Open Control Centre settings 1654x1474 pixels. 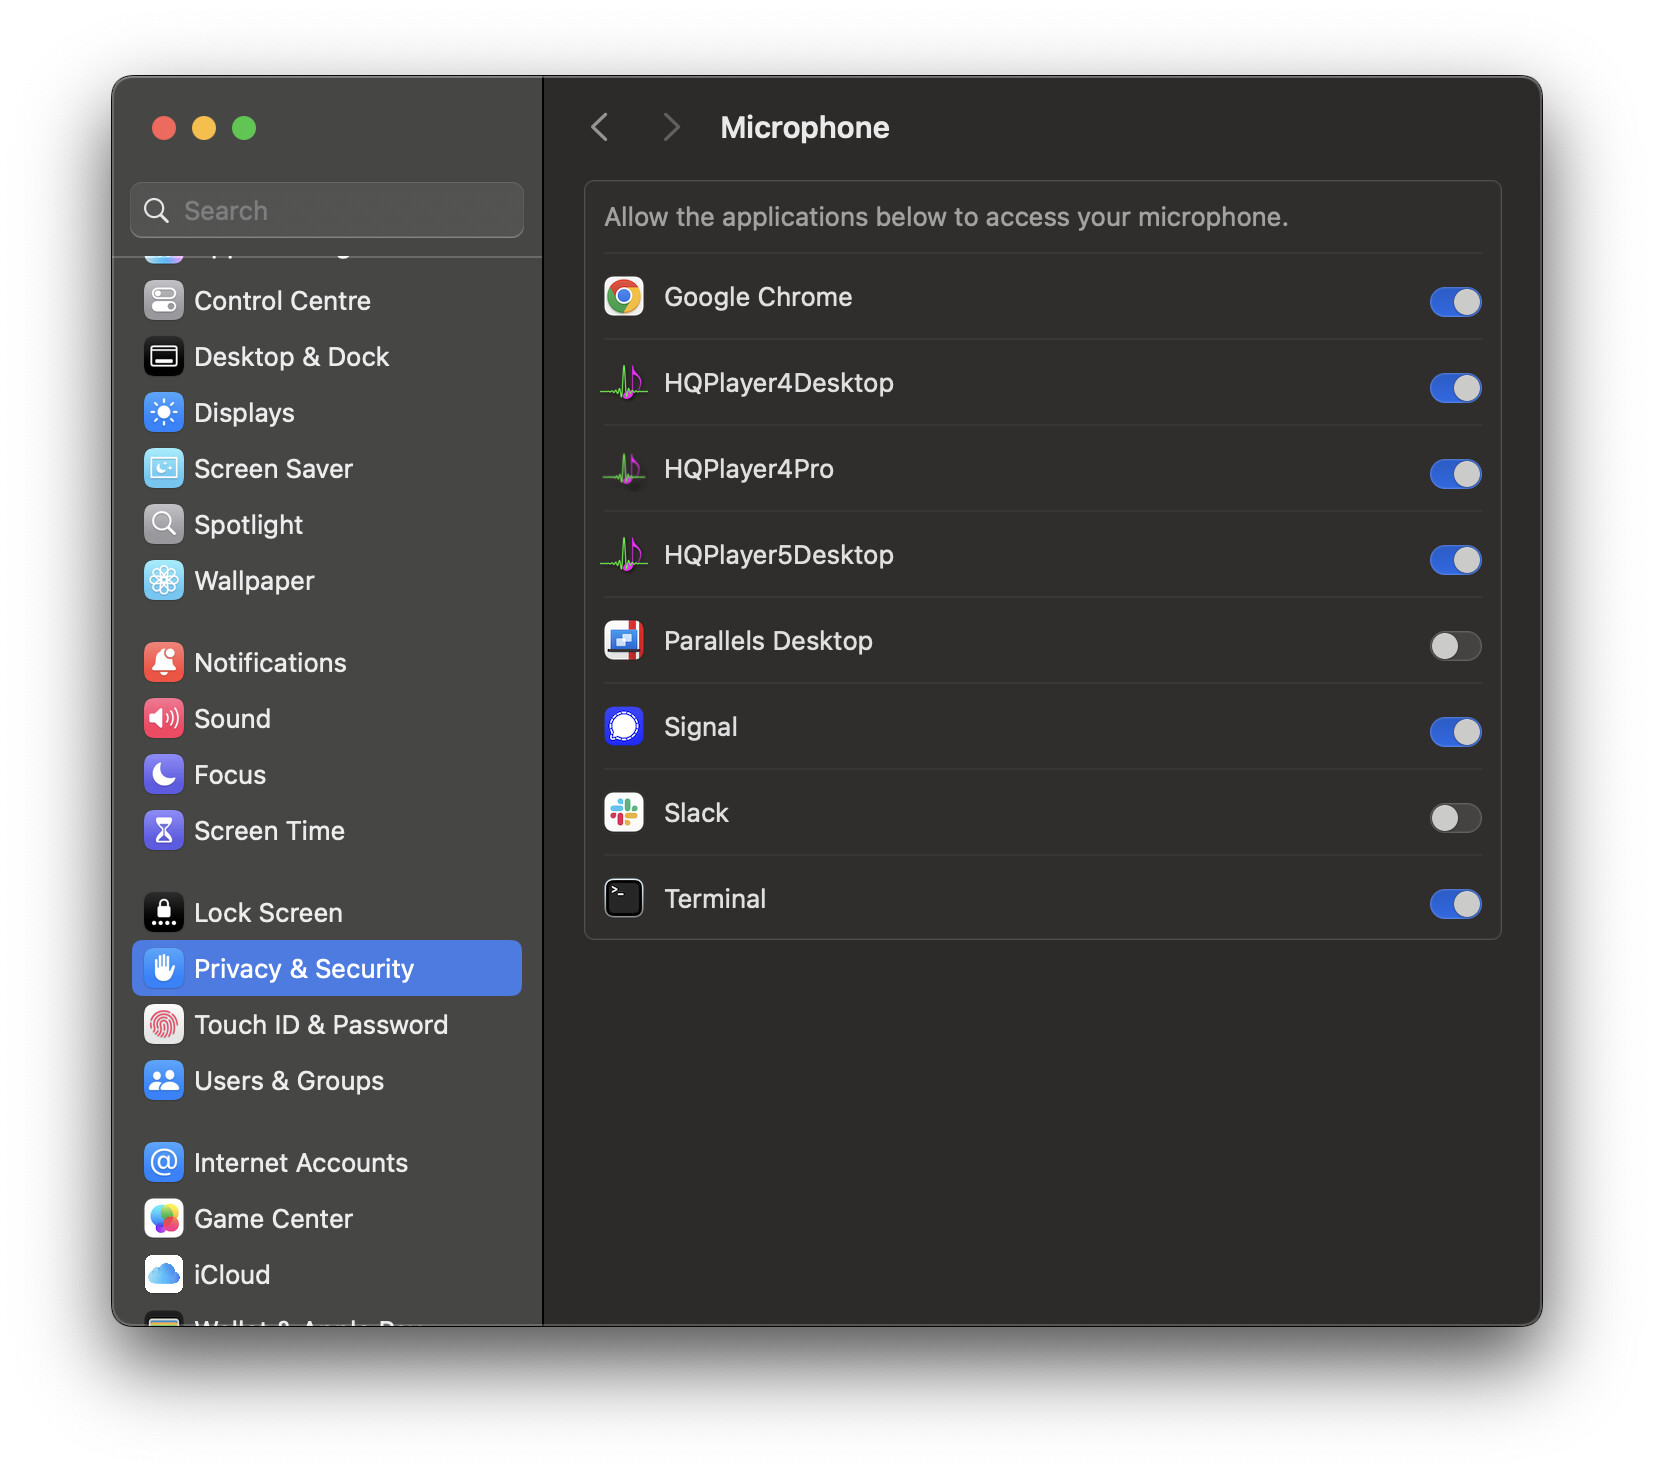327,300
